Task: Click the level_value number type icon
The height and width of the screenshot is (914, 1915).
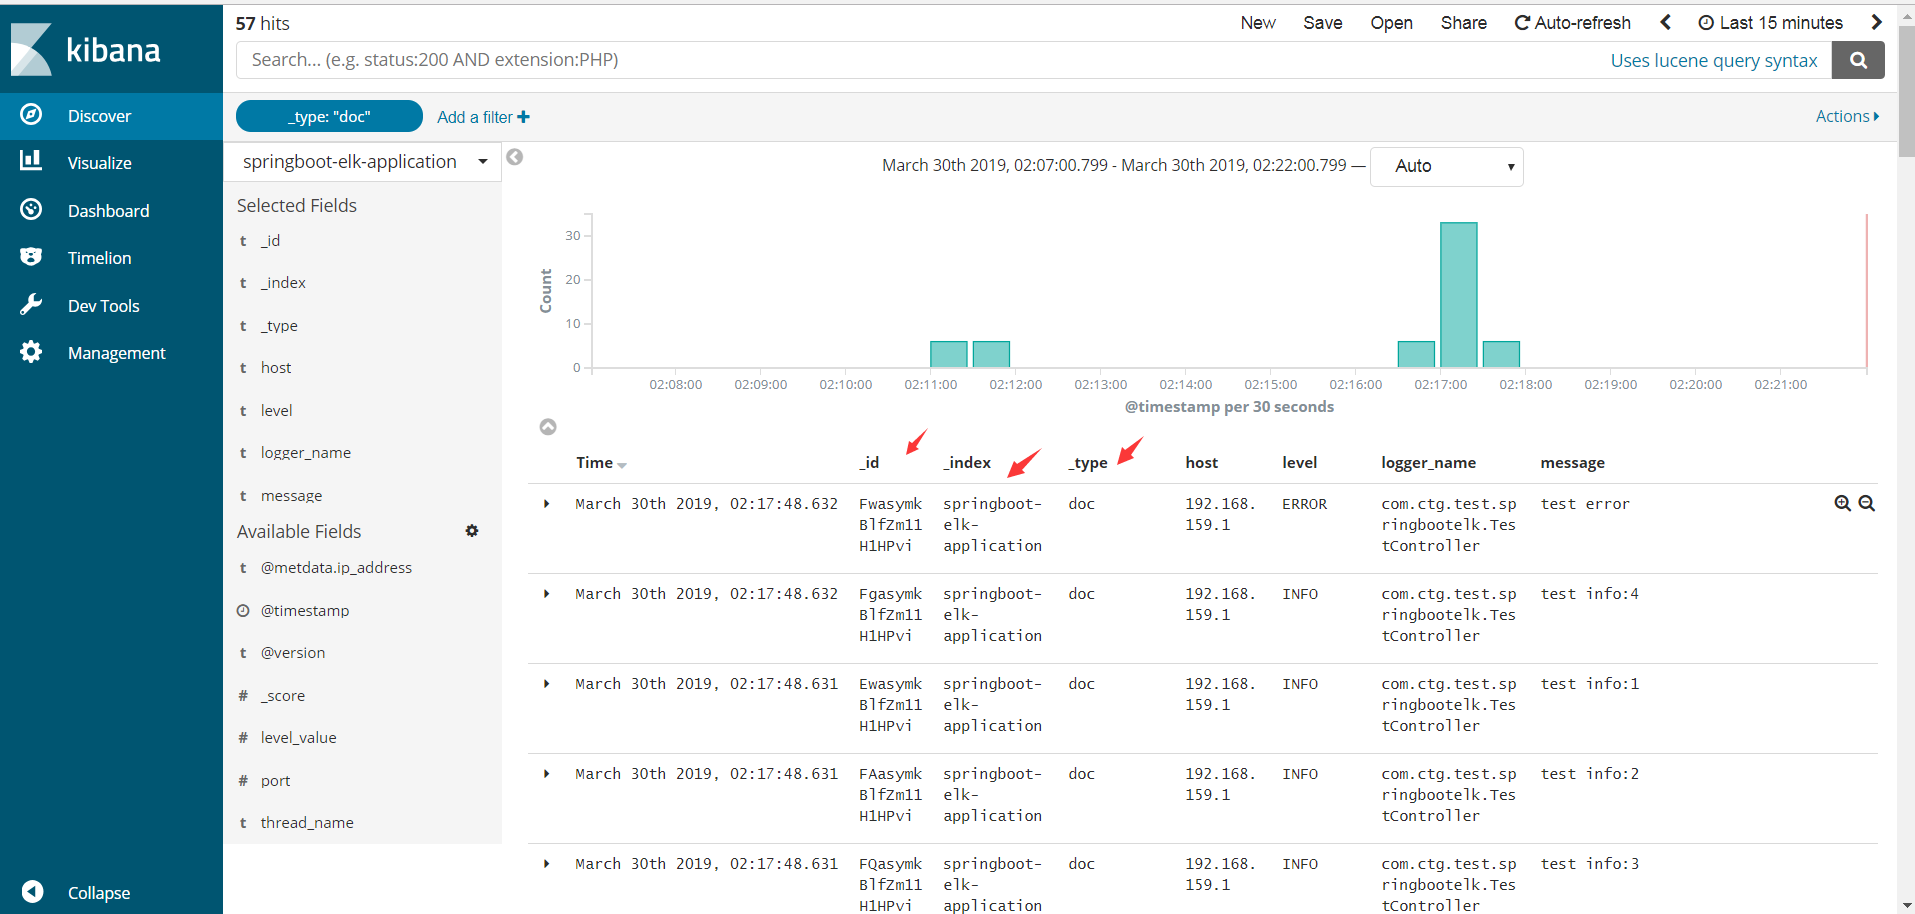Action: [x=243, y=737]
